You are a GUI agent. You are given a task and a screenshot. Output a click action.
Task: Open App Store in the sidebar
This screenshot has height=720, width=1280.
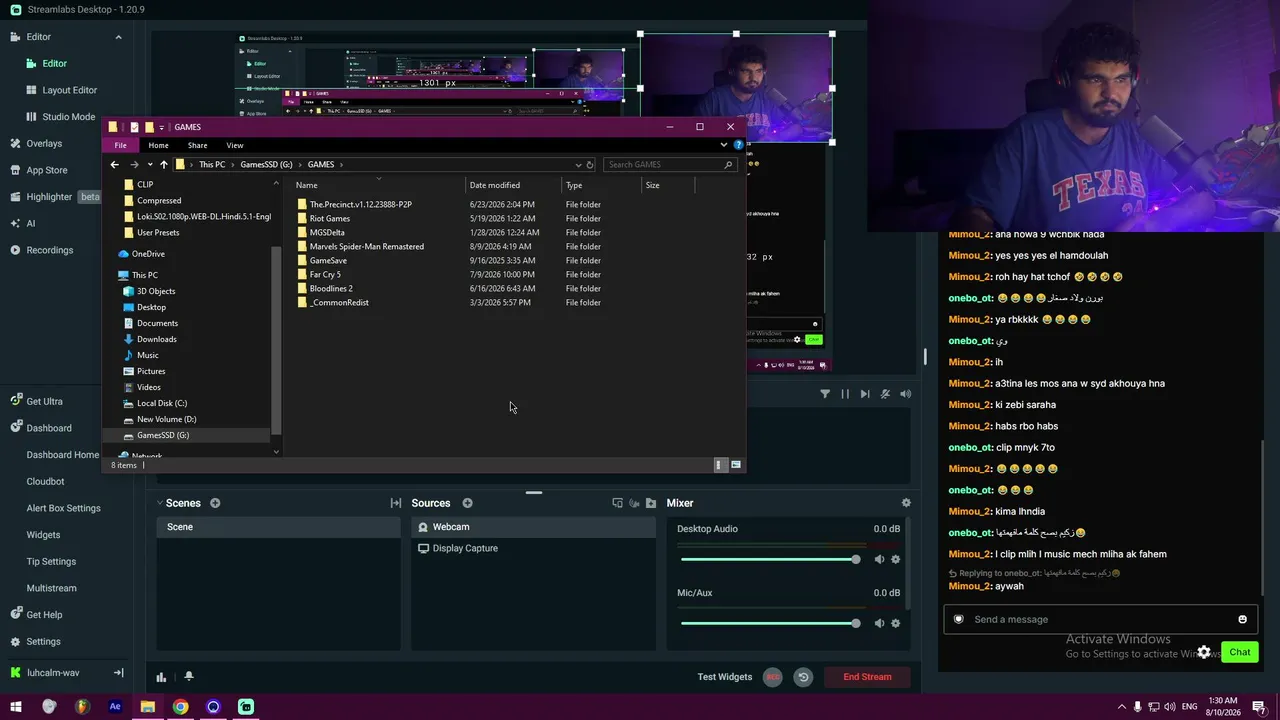click(x=47, y=170)
